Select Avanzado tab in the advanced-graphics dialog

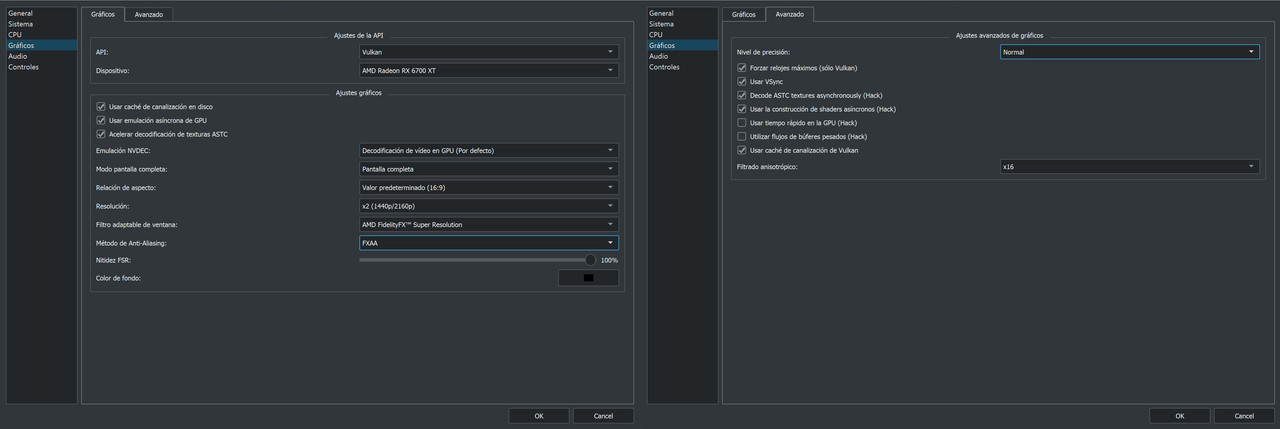(790, 15)
